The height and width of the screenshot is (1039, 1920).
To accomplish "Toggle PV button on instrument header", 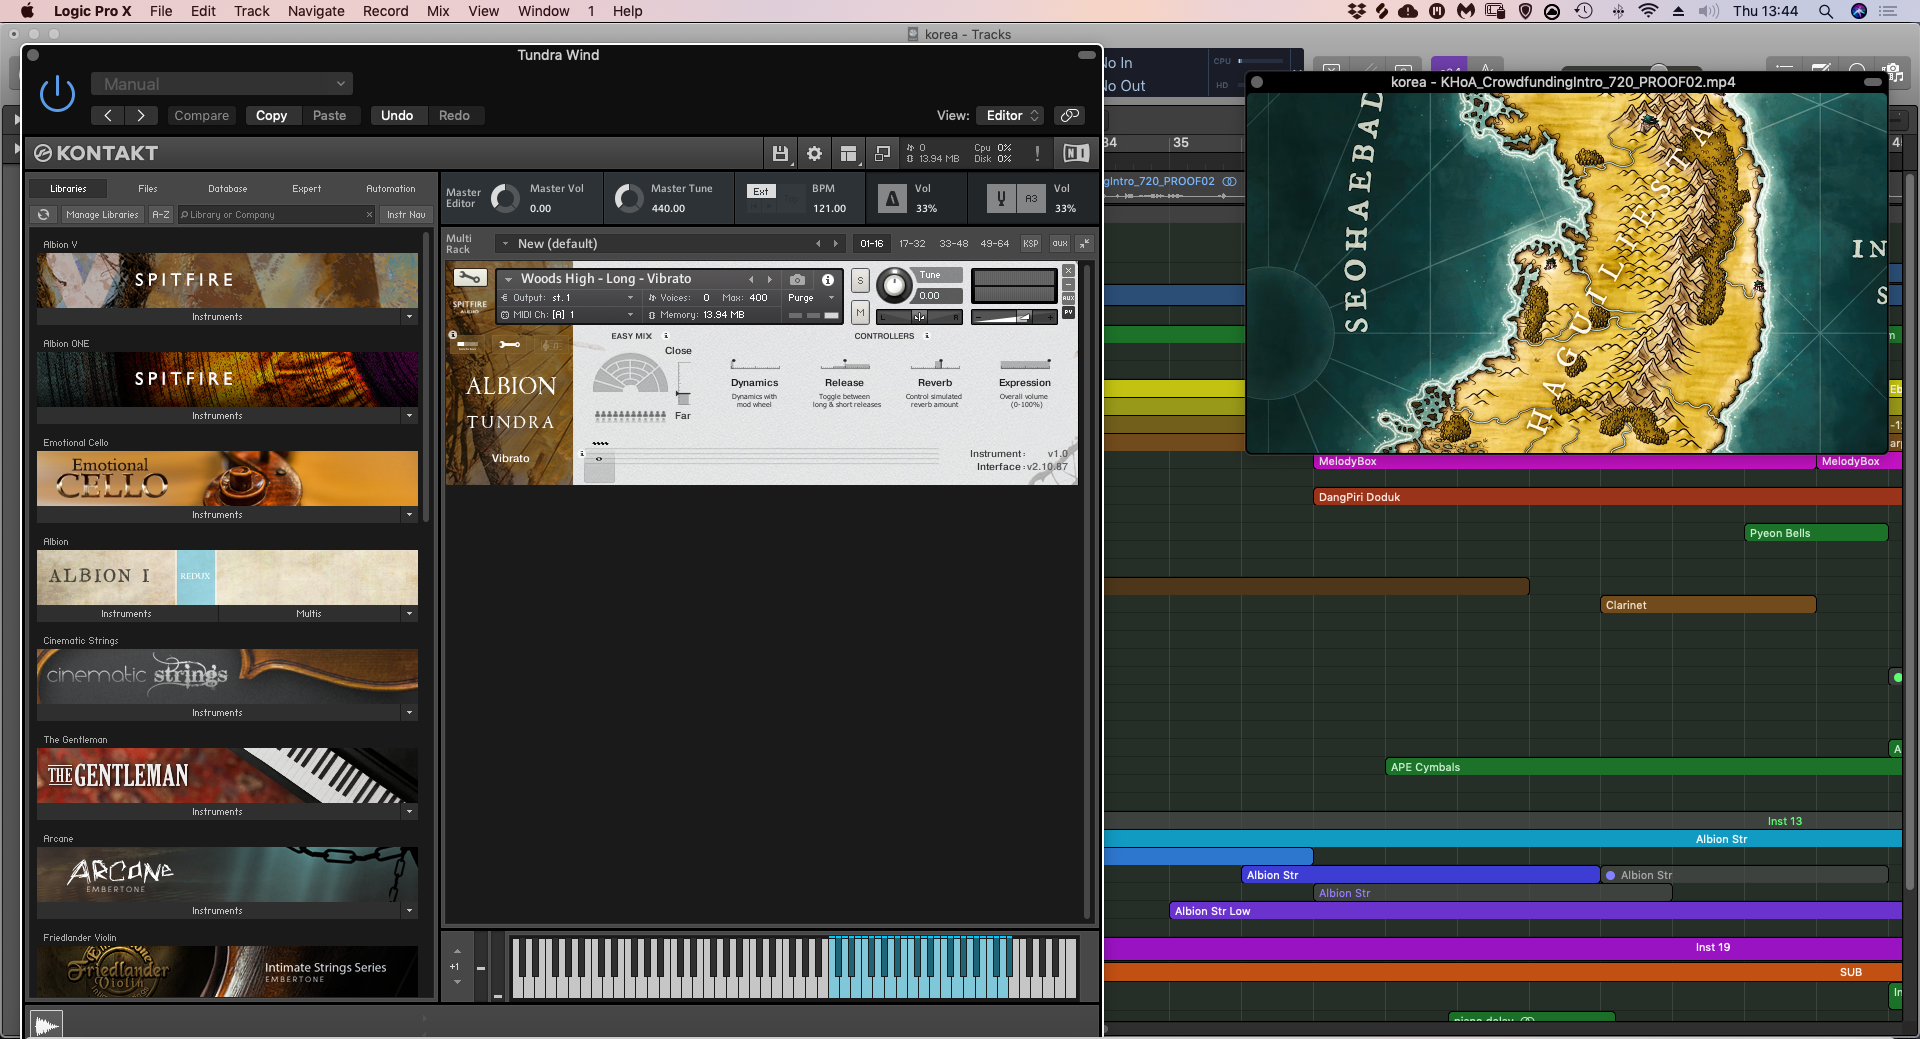I will coord(1068,312).
